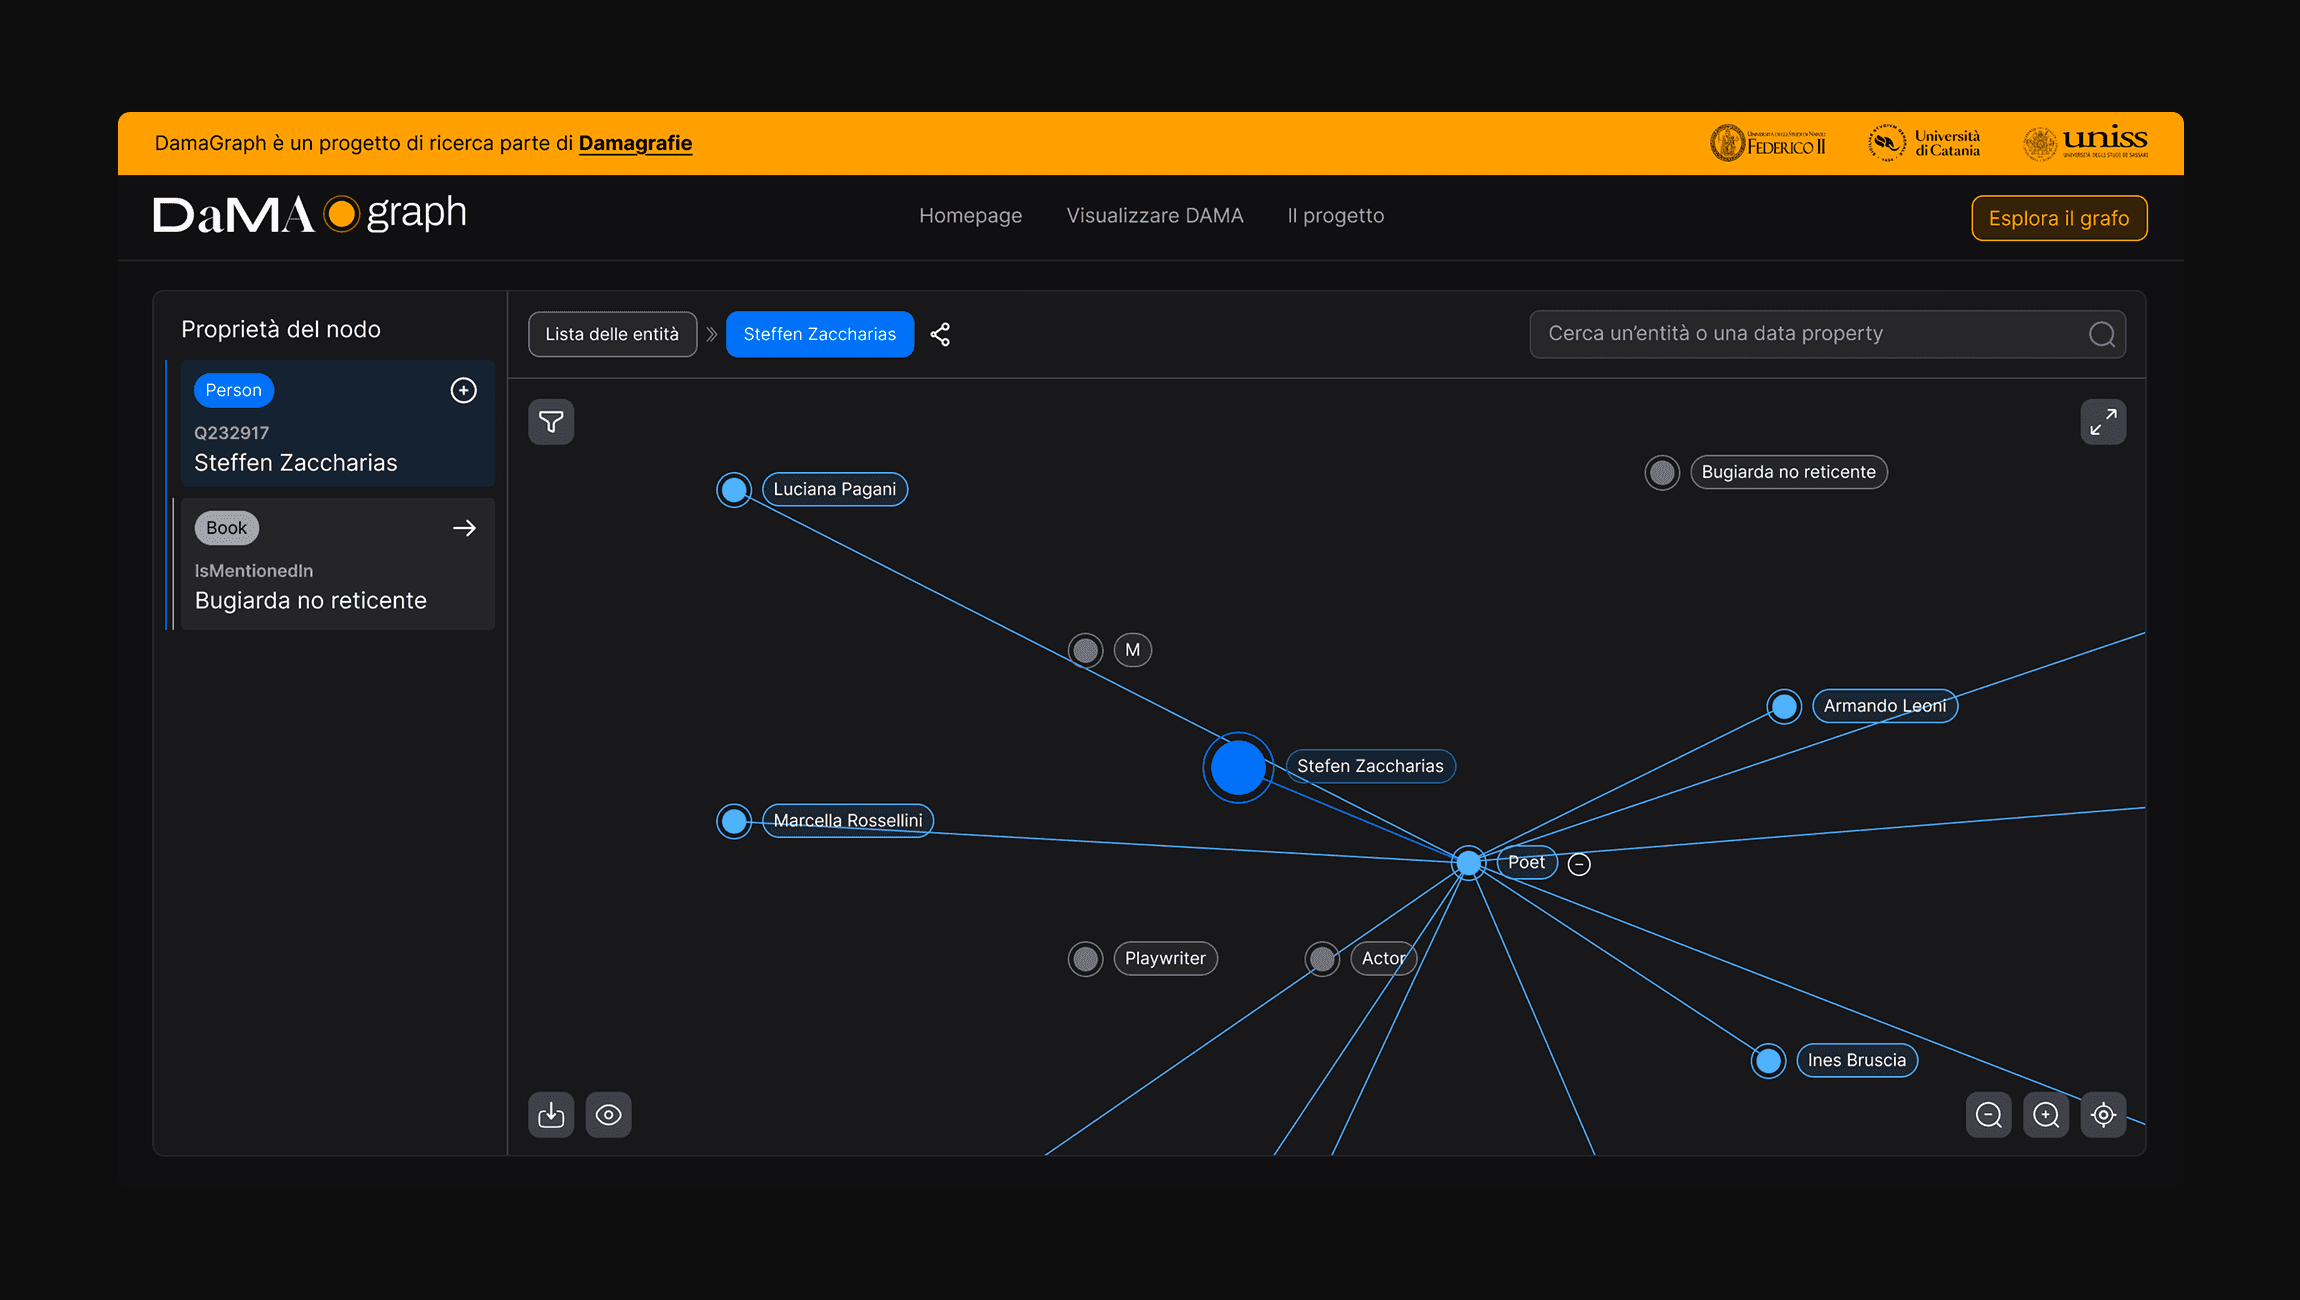Recenter the graph with target icon
The image size is (2300, 1300).
tap(2103, 1115)
